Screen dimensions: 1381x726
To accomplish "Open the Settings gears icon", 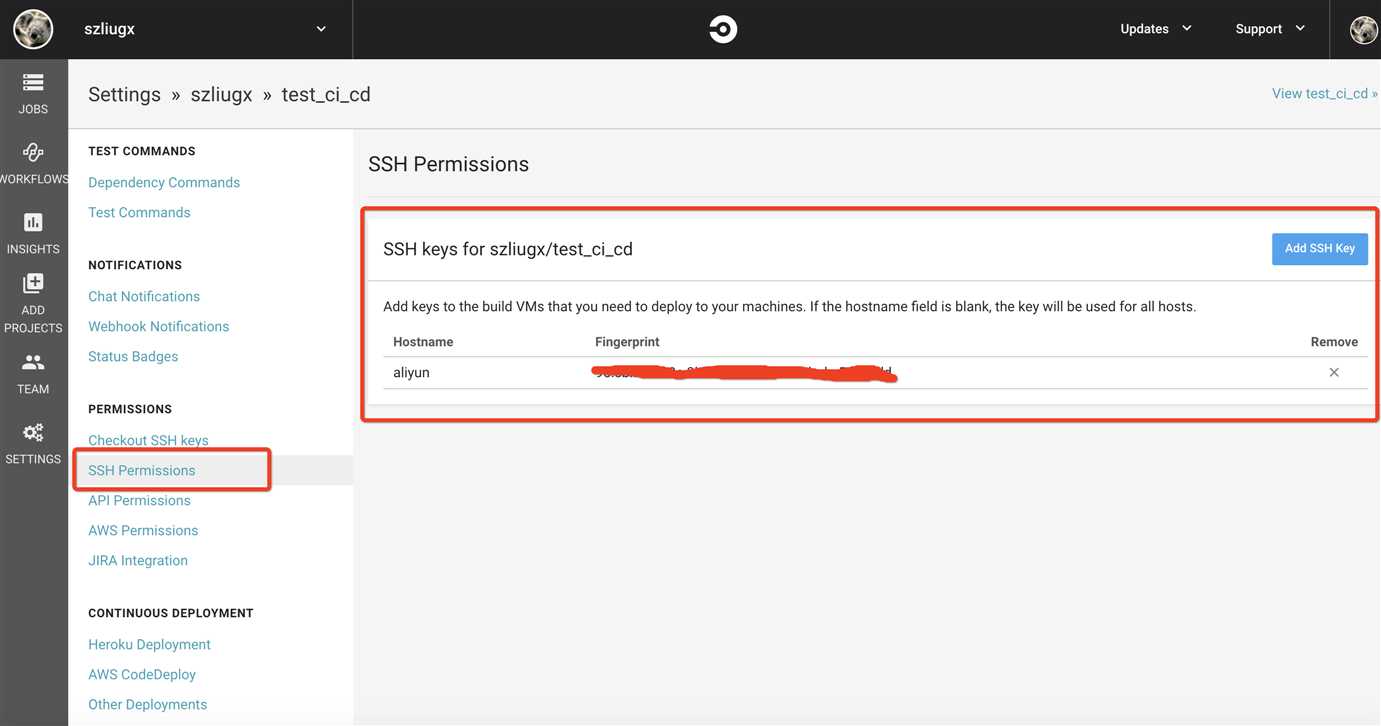I will click(33, 432).
